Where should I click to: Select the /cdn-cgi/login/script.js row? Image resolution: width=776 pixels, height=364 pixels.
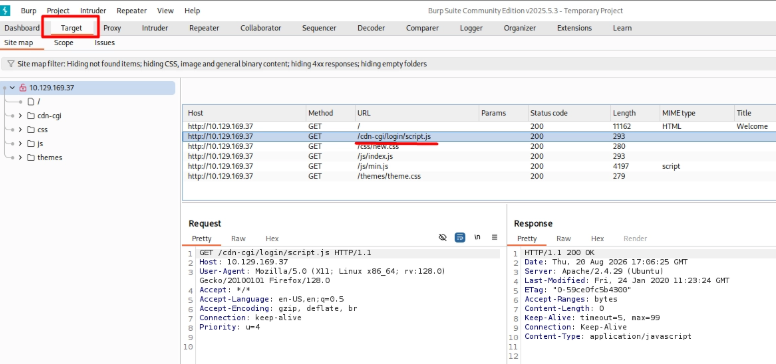pyautogui.click(x=479, y=136)
